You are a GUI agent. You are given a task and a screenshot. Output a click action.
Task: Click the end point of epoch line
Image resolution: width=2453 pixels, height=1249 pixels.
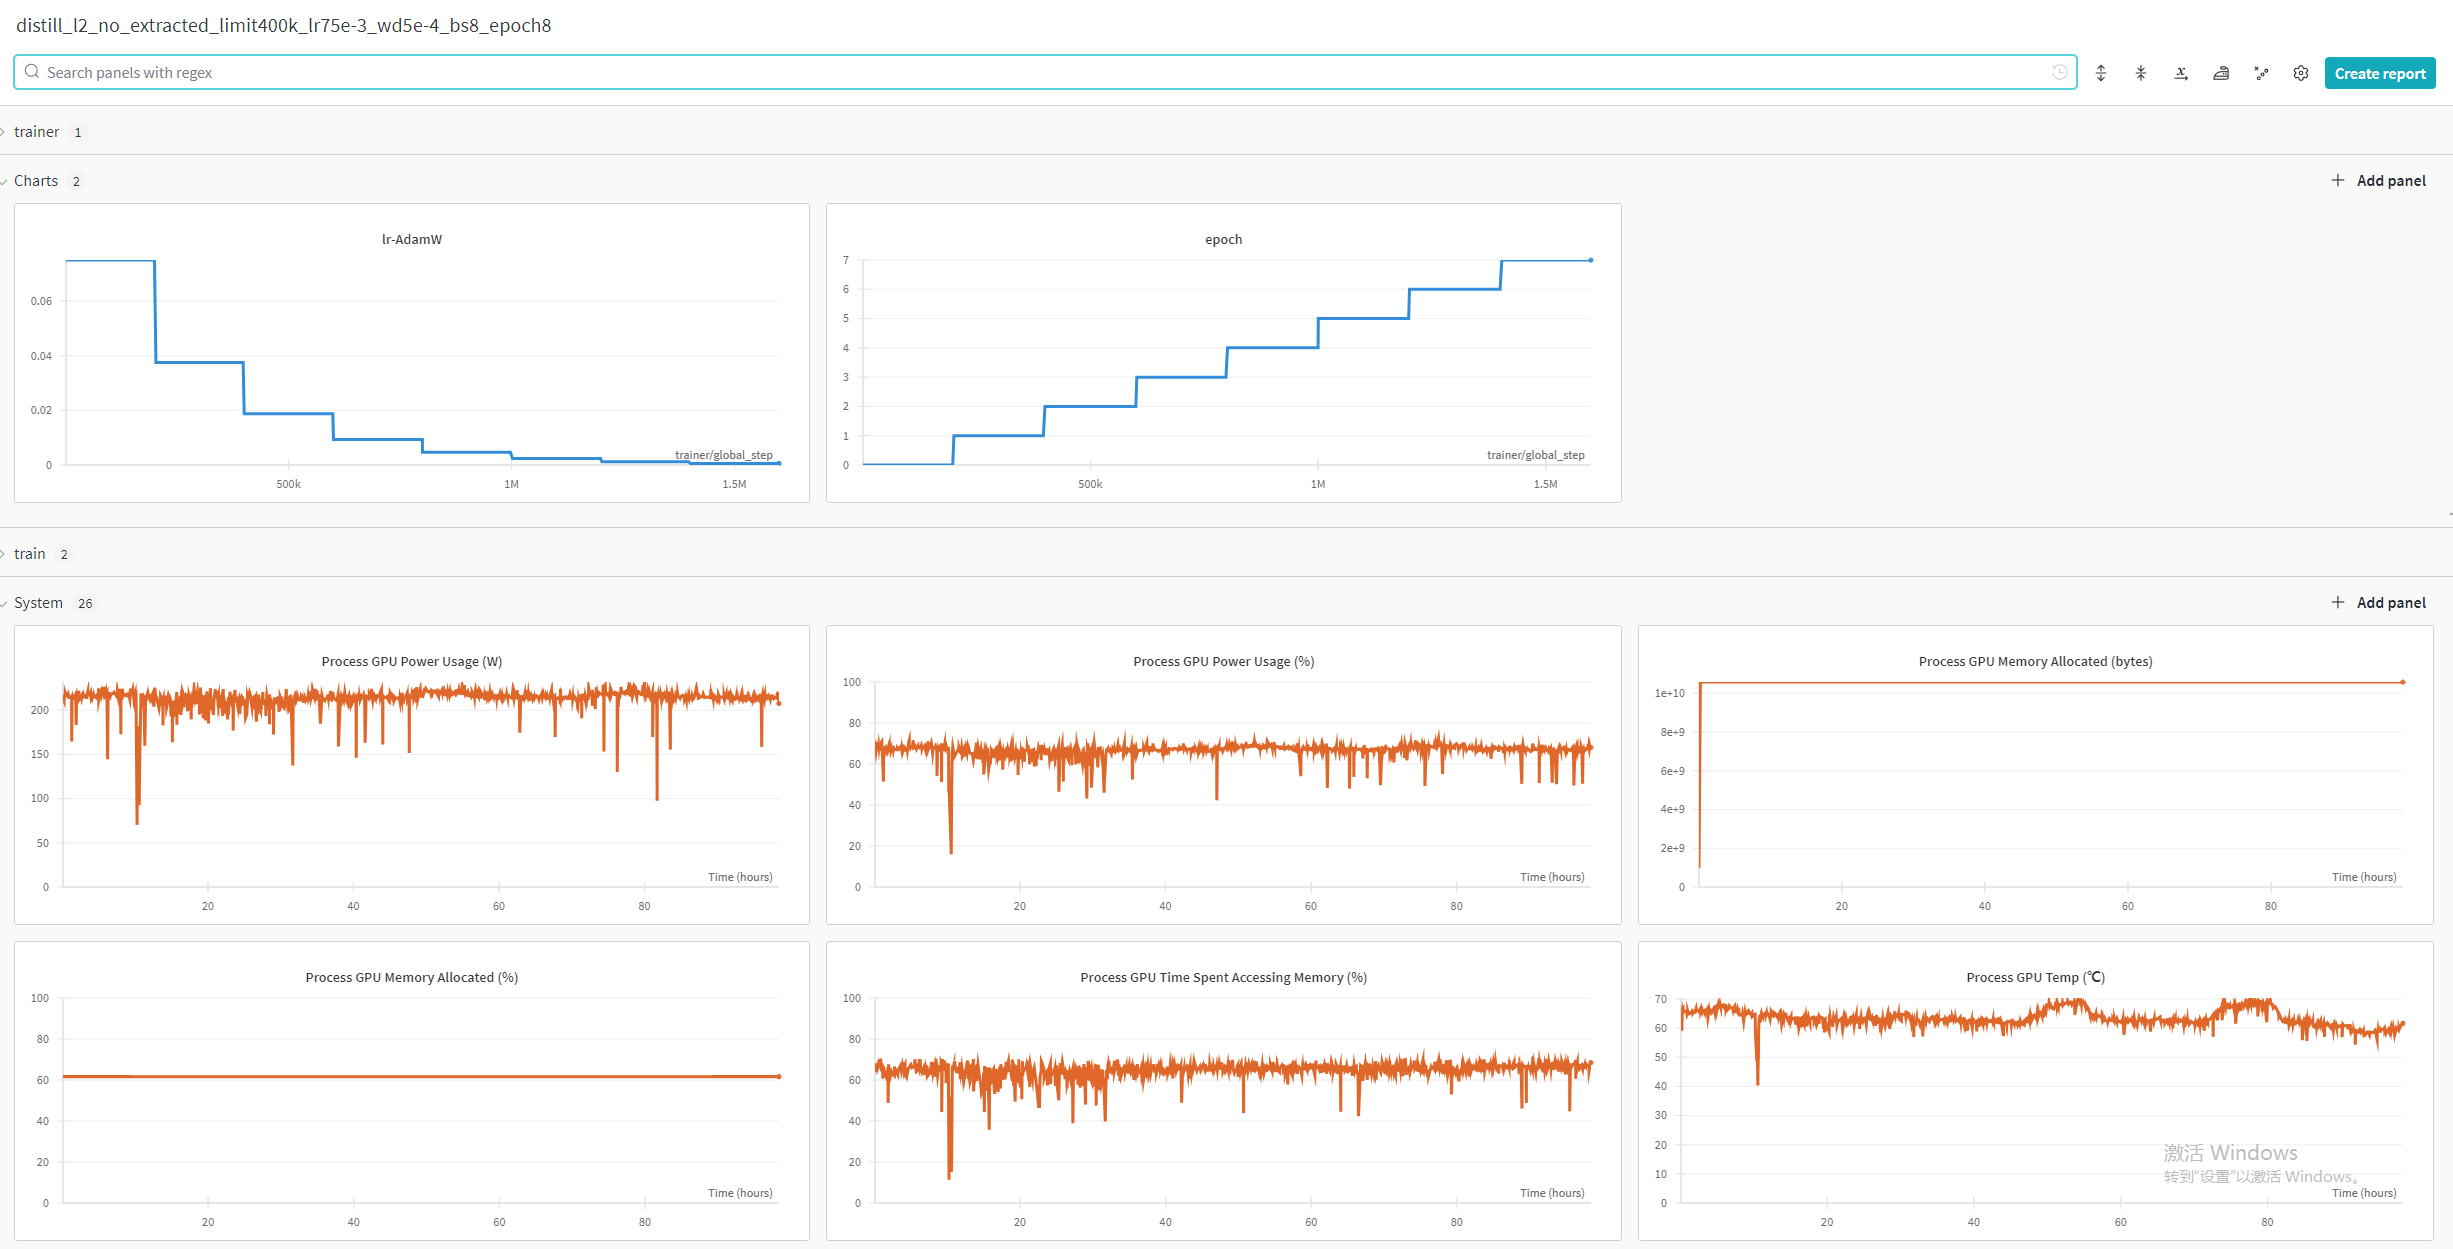(1591, 260)
